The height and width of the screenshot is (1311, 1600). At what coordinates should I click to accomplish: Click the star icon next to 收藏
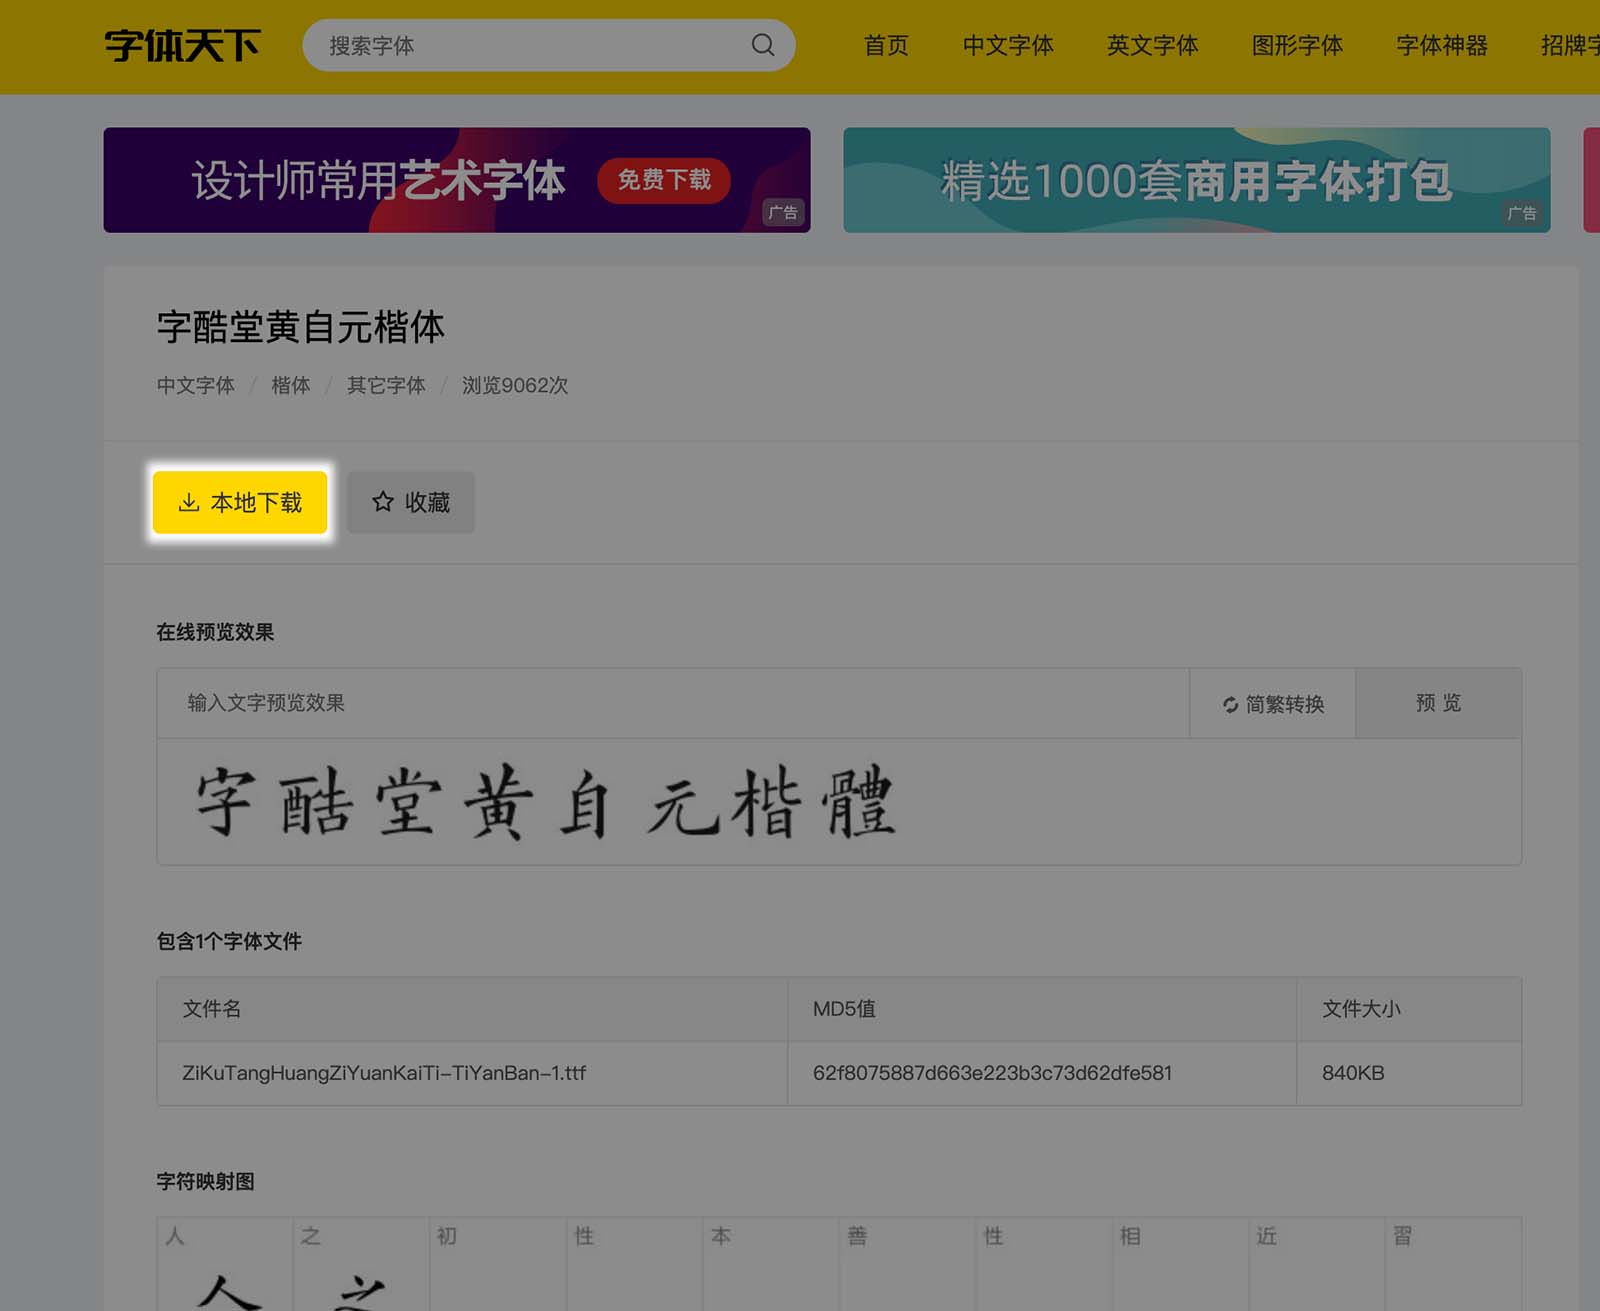[x=381, y=503]
